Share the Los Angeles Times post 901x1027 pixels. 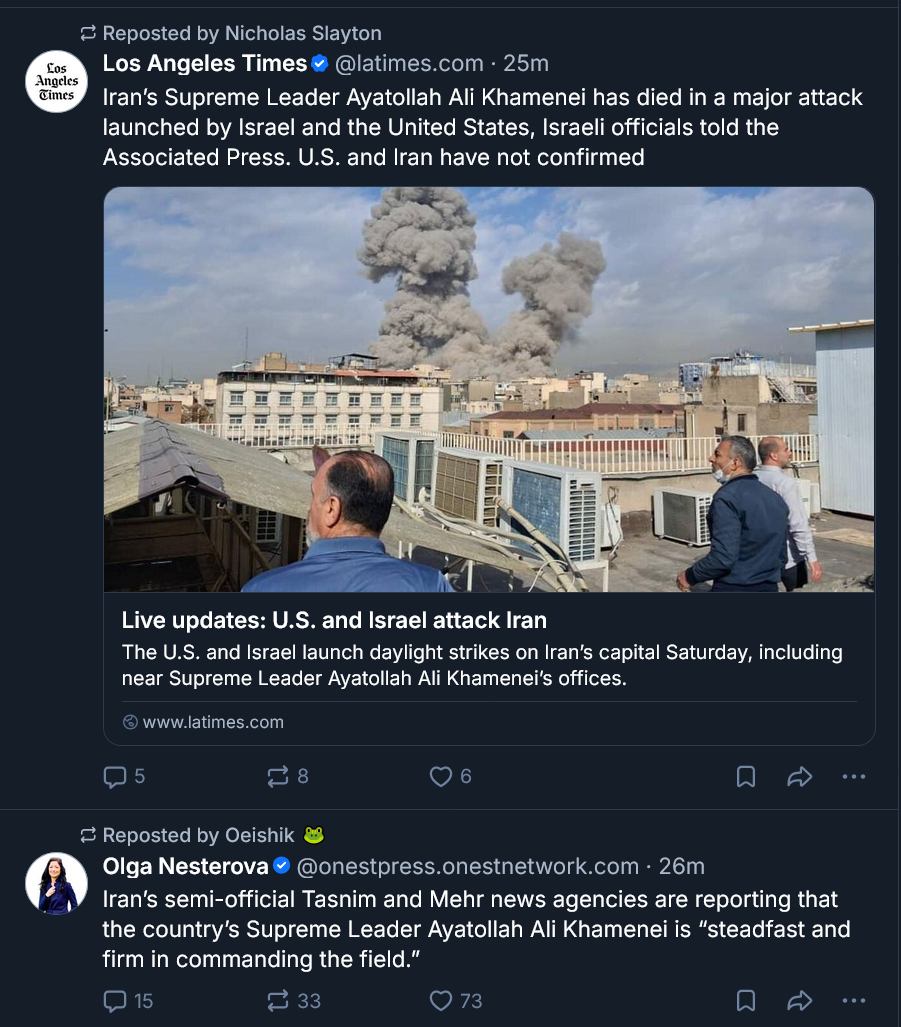pos(799,776)
